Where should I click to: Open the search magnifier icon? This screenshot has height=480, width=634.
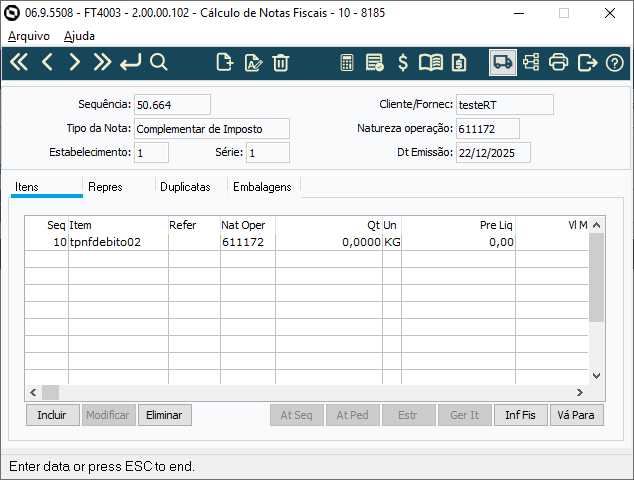[x=158, y=63]
